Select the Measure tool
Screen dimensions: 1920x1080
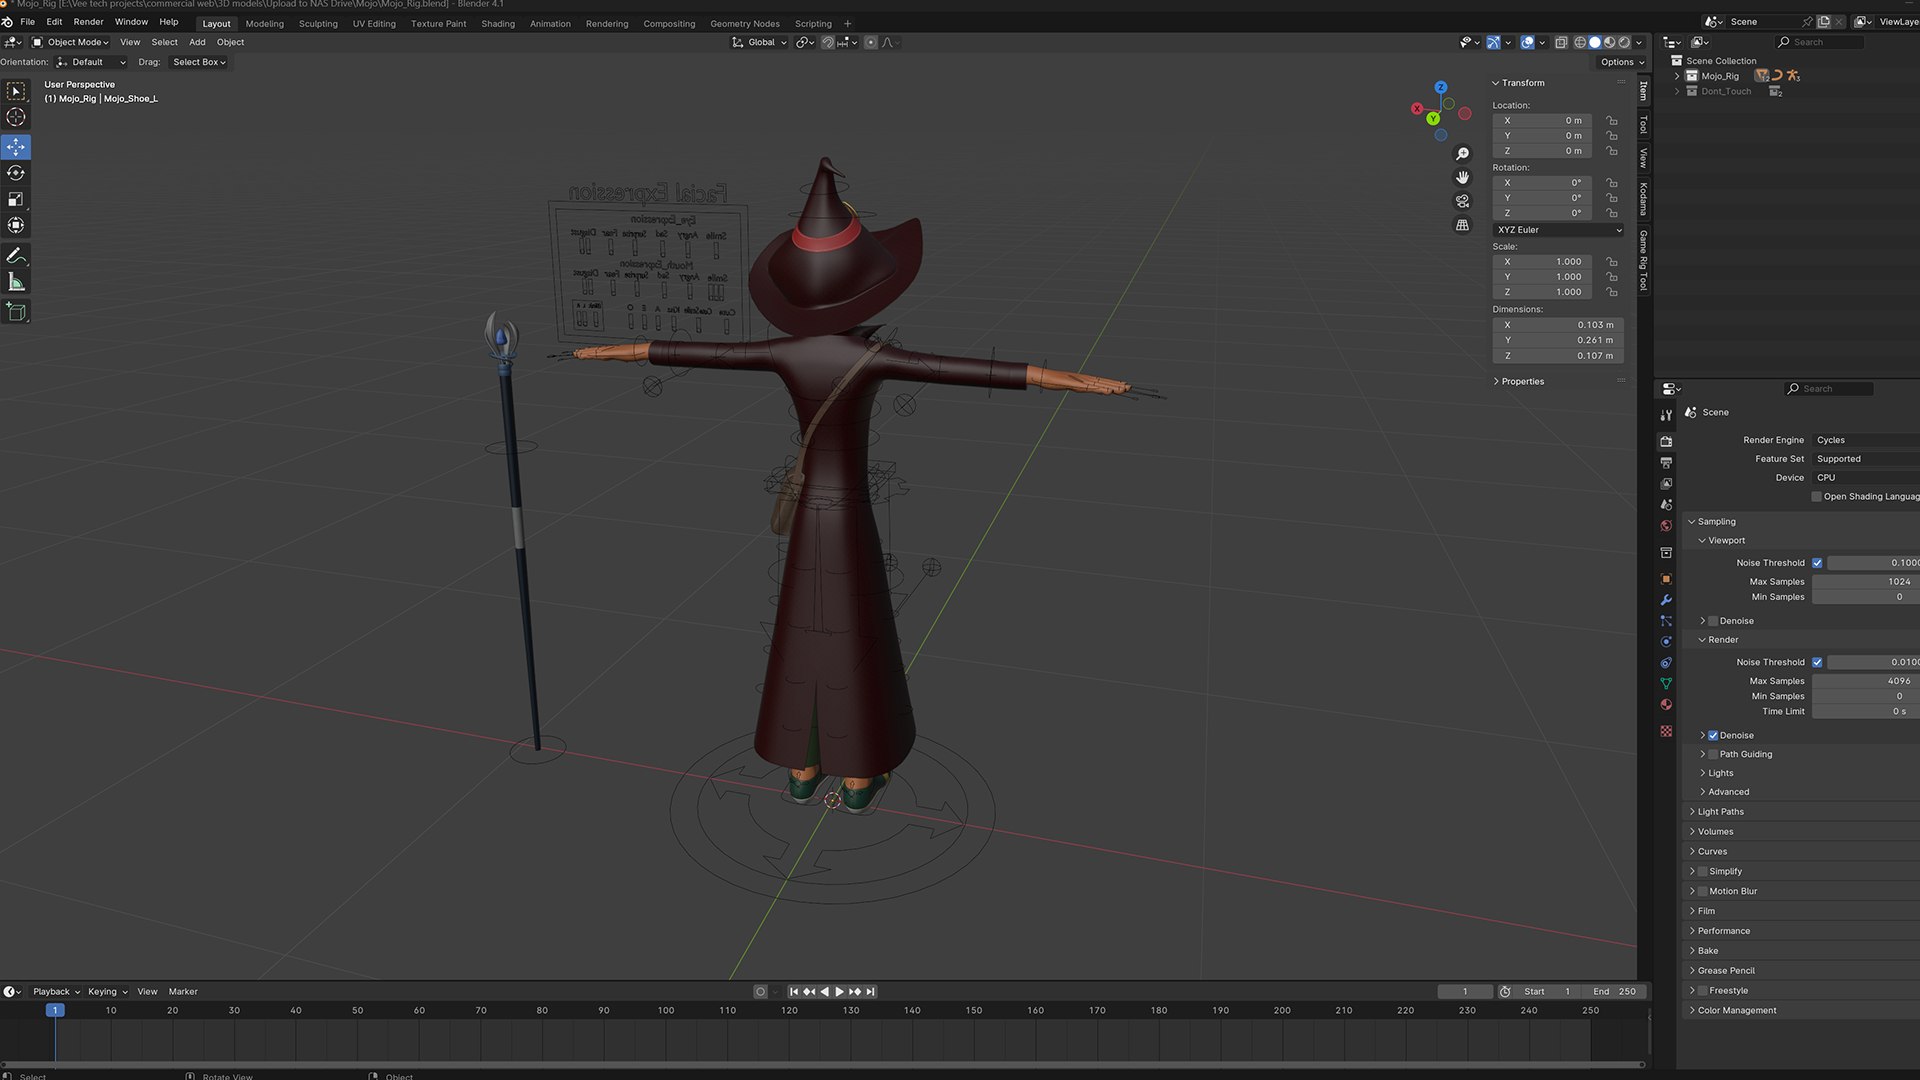point(16,282)
